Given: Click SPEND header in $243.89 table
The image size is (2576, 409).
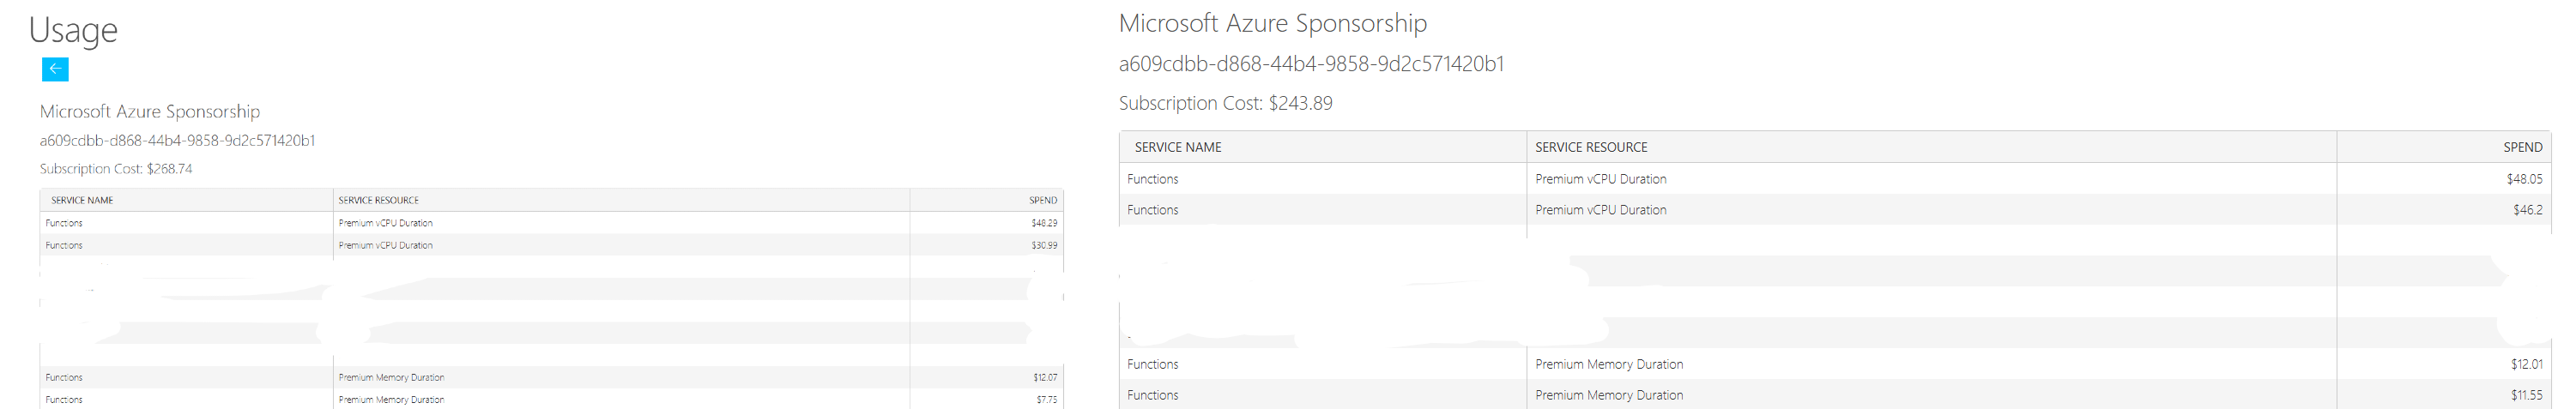Looking at the screenshot, I should pyautogui.click(x=2523, y=147).
